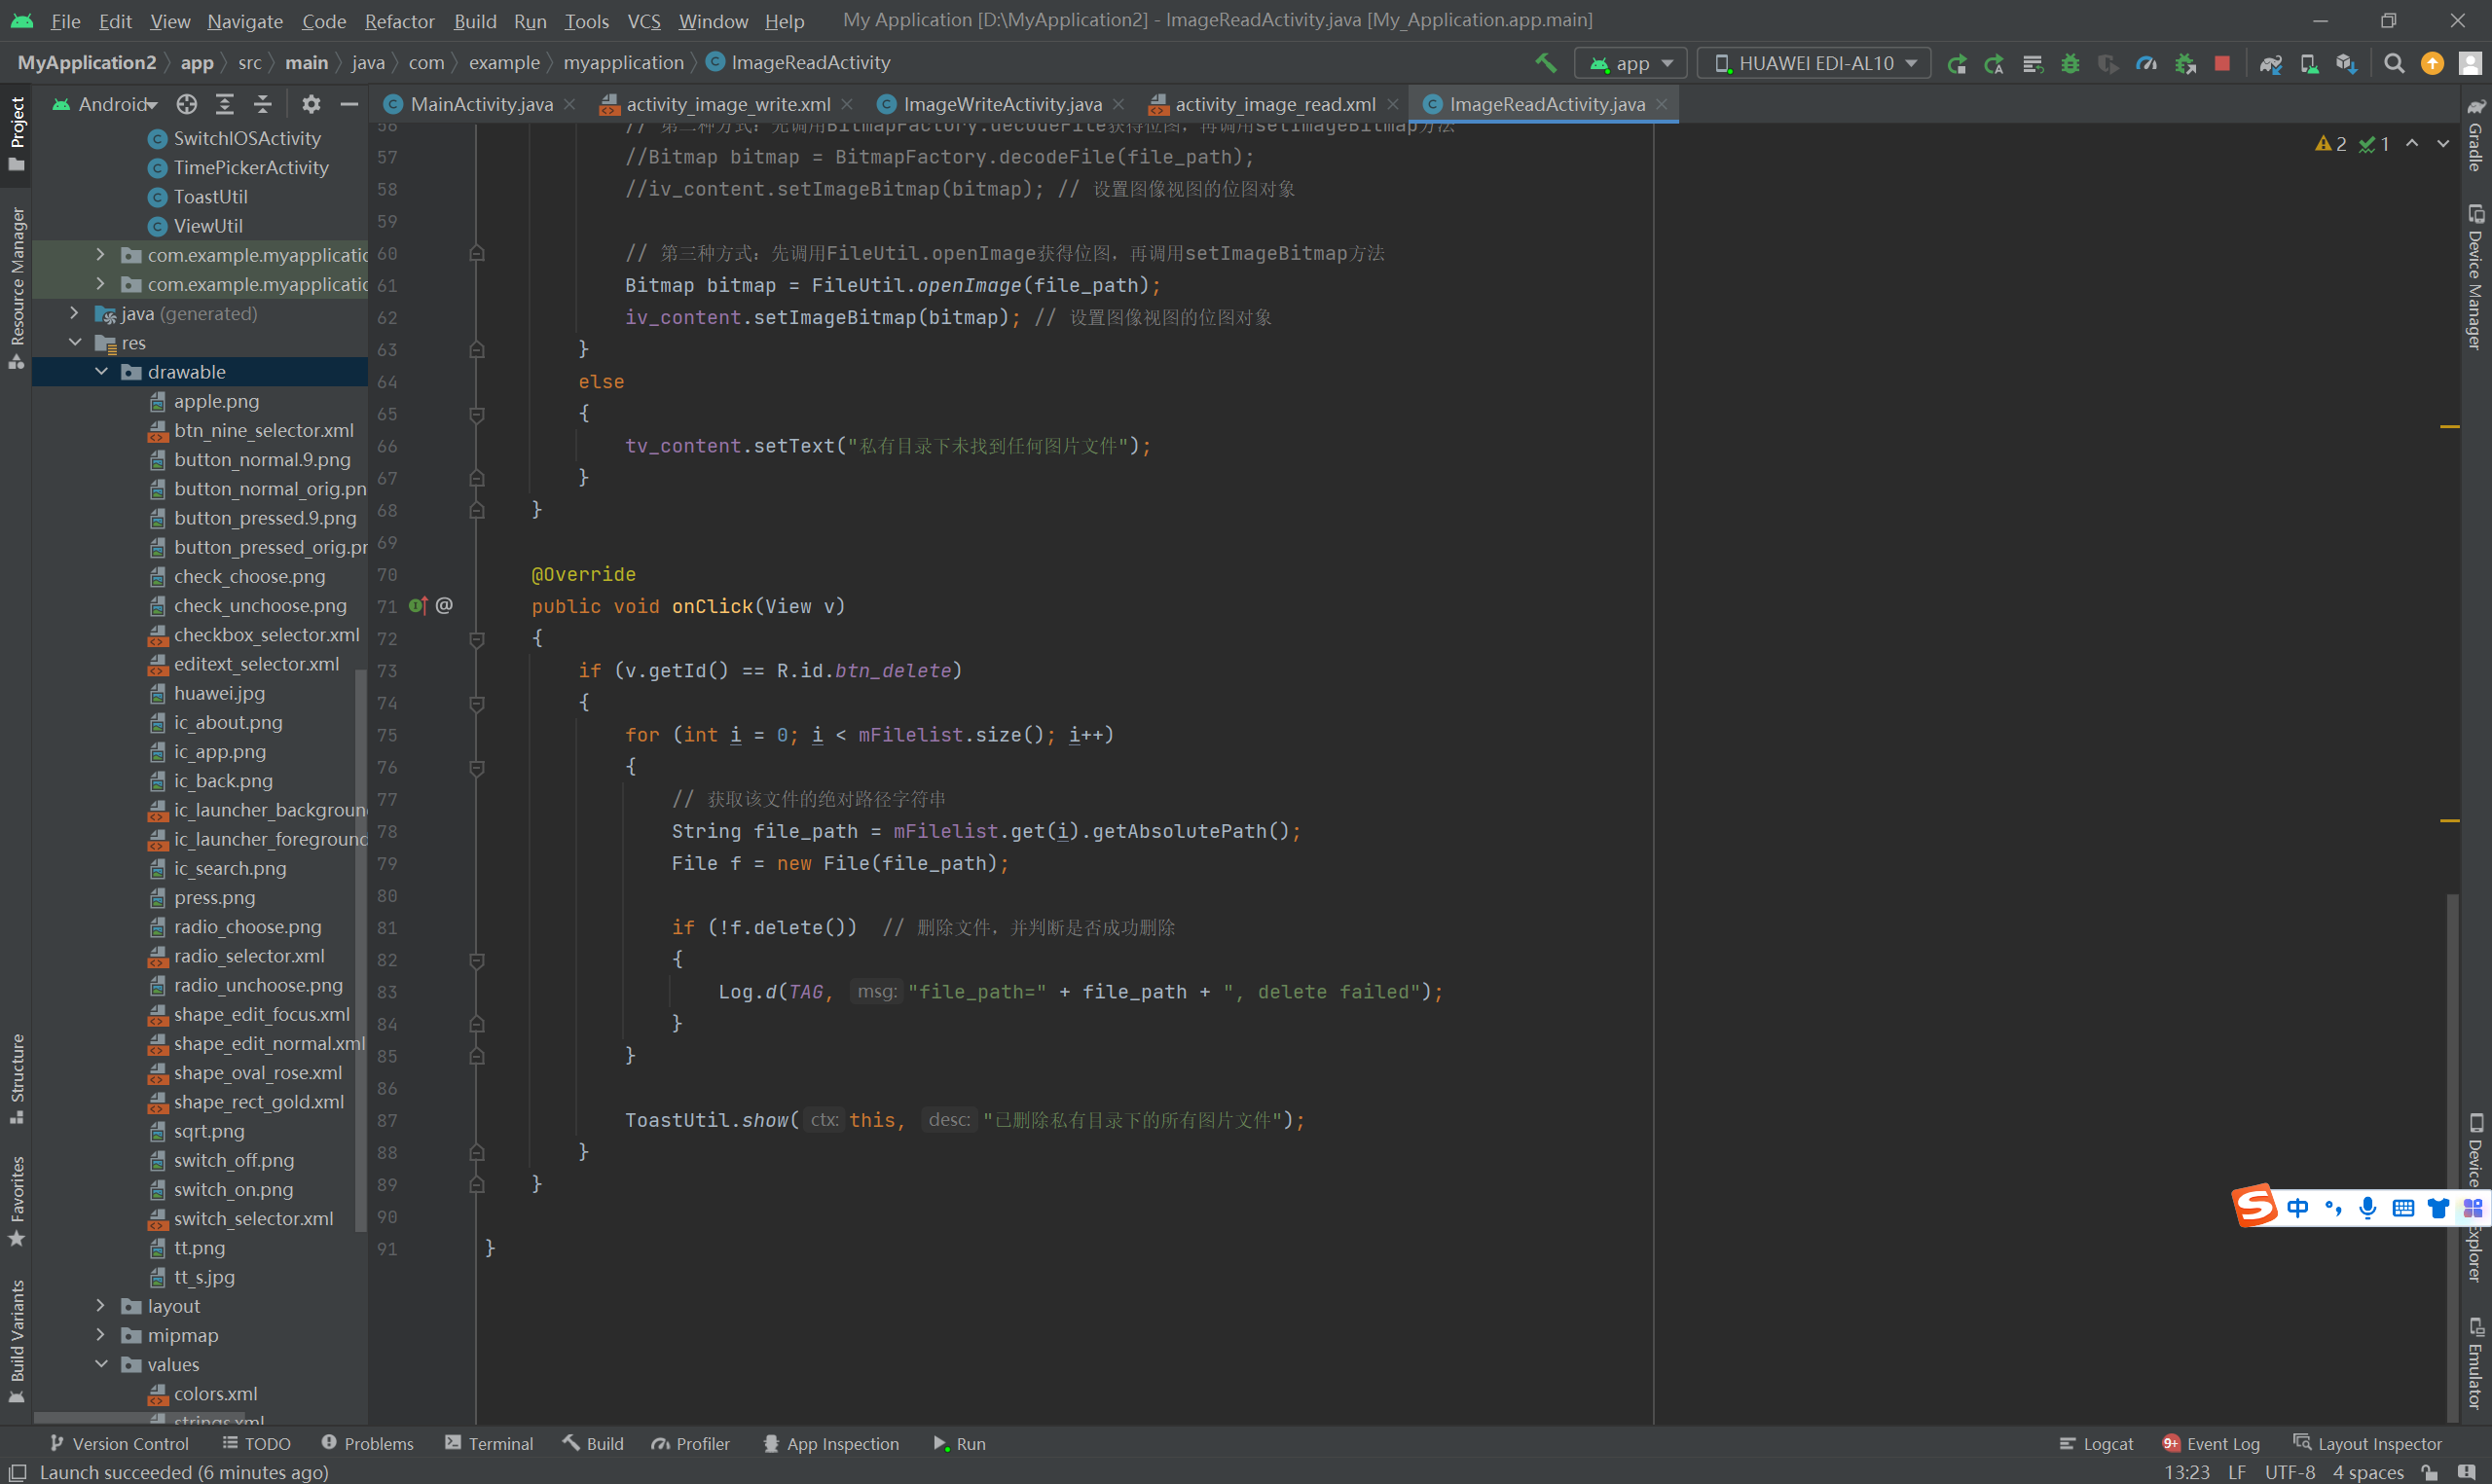The height and width of the screenshot is (1484, 2492).
Task: Switch to MainActivity.java tab
Action: pyautogui.click(x=481, y=104)
